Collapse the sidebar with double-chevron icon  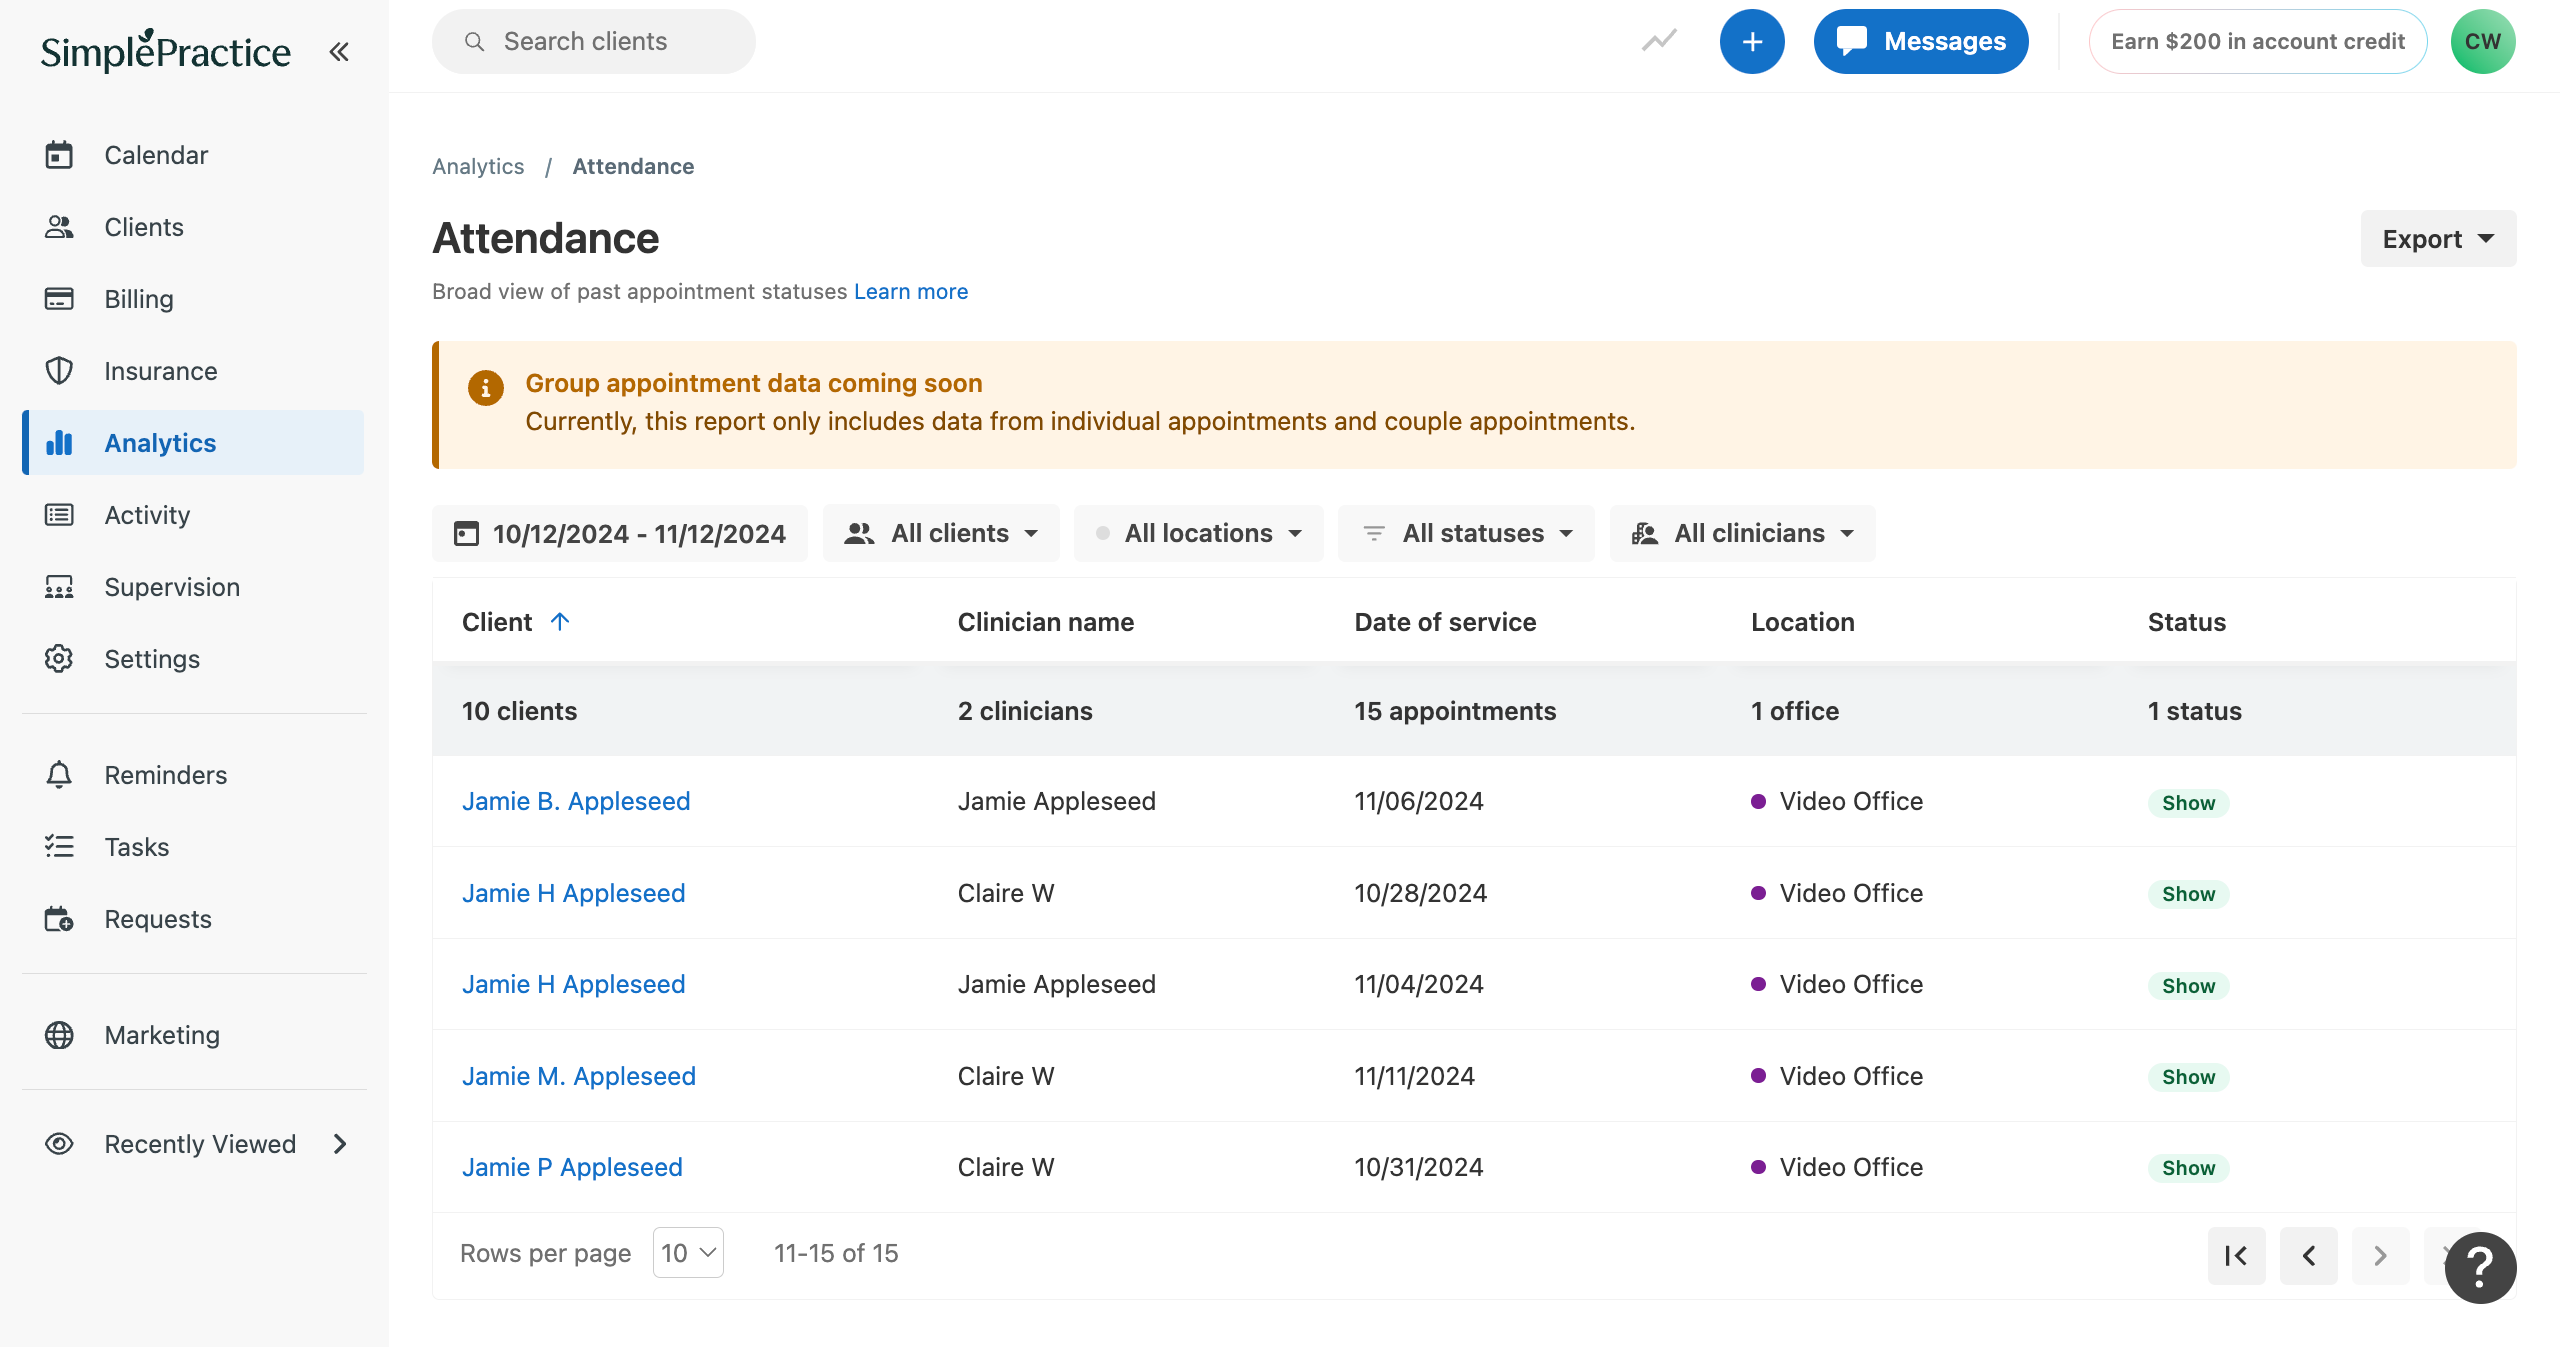[x=339, y=51]
